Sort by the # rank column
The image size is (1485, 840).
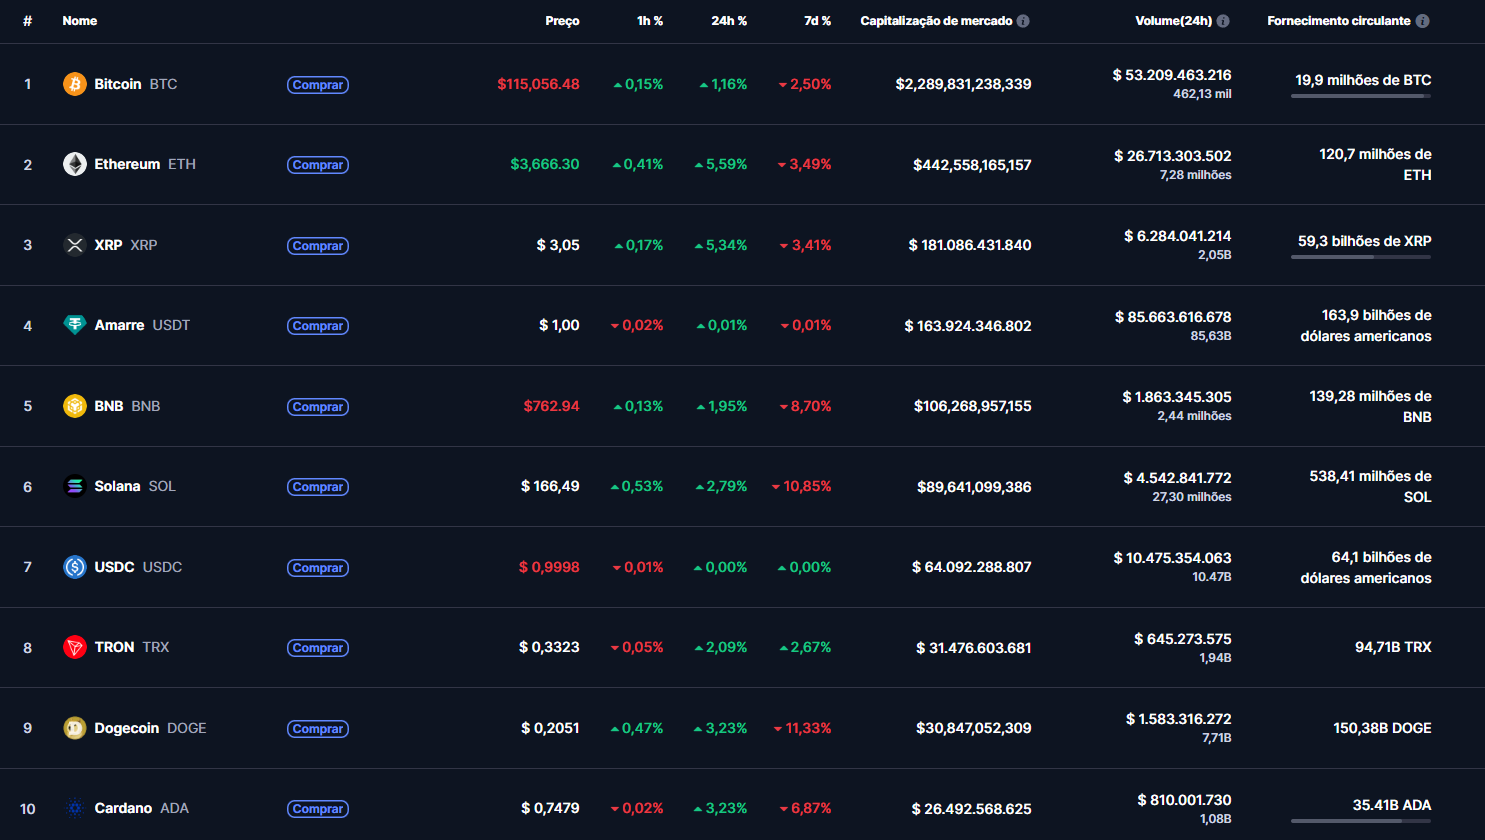tap(27, 21)
